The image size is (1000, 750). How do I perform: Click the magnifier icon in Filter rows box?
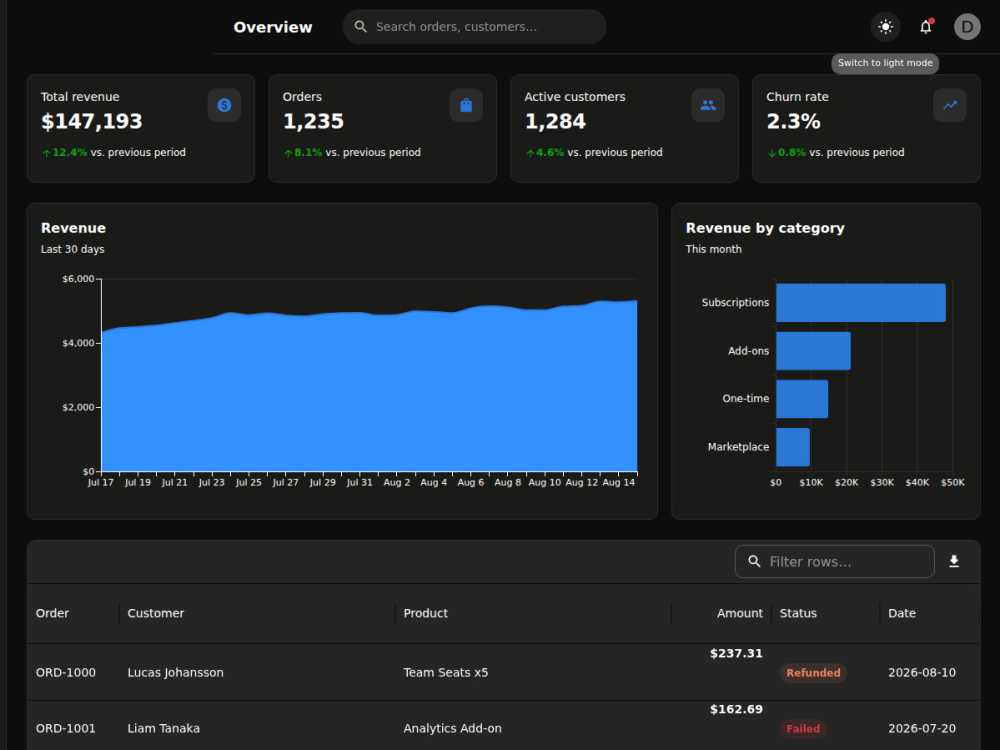point(754,561)
